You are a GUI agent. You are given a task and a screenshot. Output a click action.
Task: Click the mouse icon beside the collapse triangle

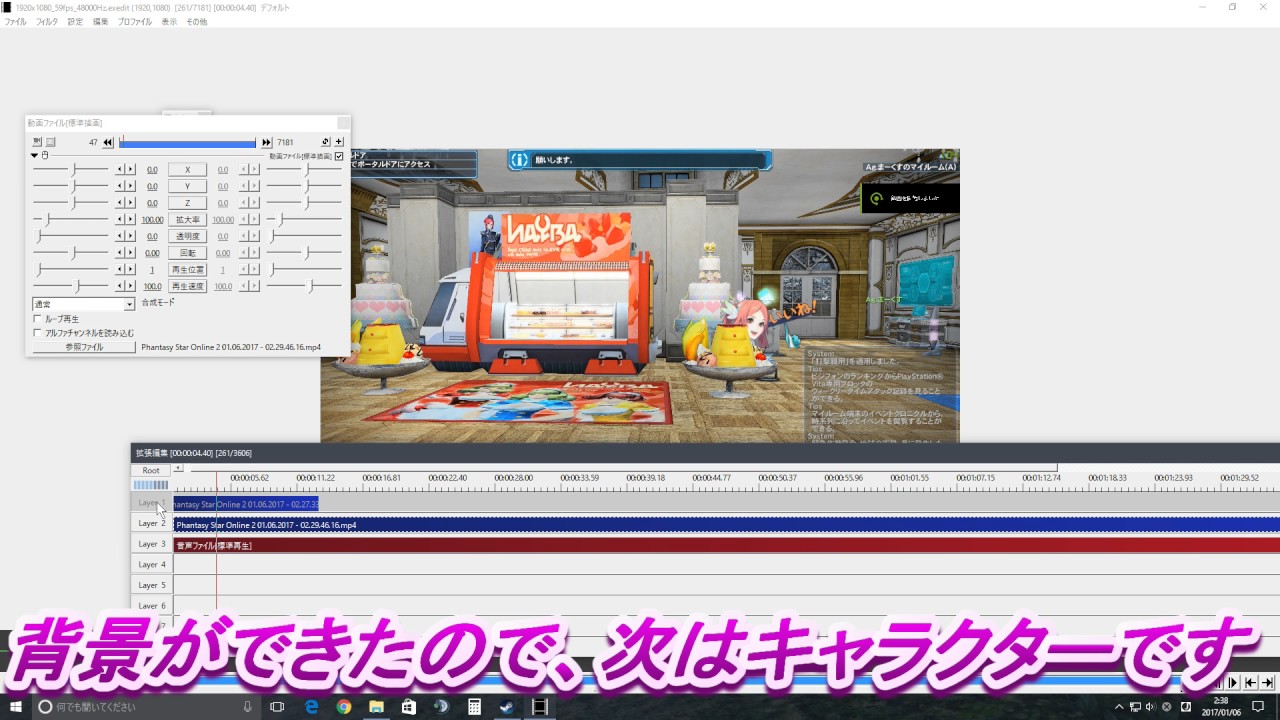pyautogui.click(x=44, y=156)
